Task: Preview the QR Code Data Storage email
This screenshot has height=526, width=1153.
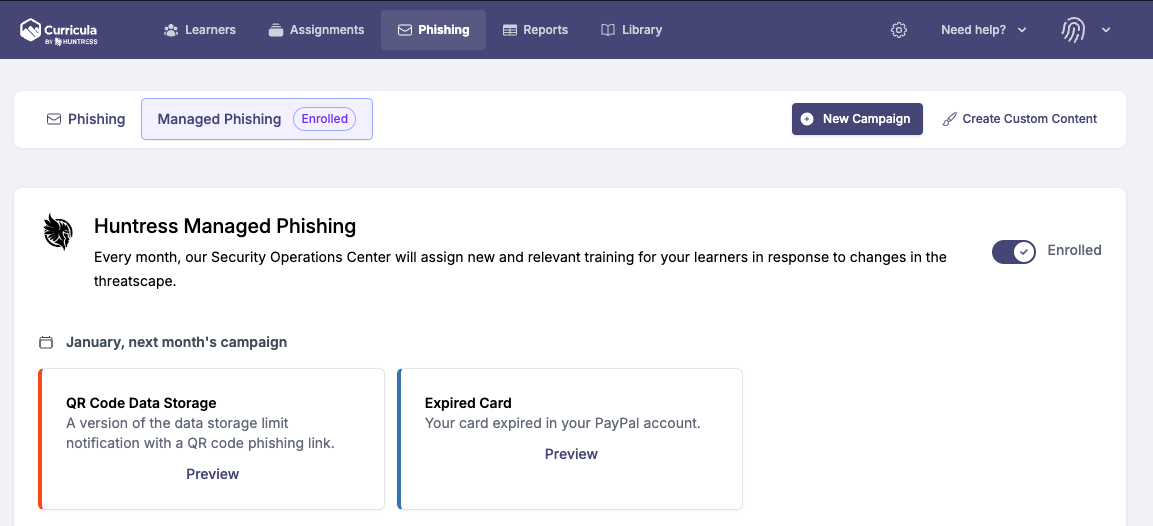Action: click(213, 474)
